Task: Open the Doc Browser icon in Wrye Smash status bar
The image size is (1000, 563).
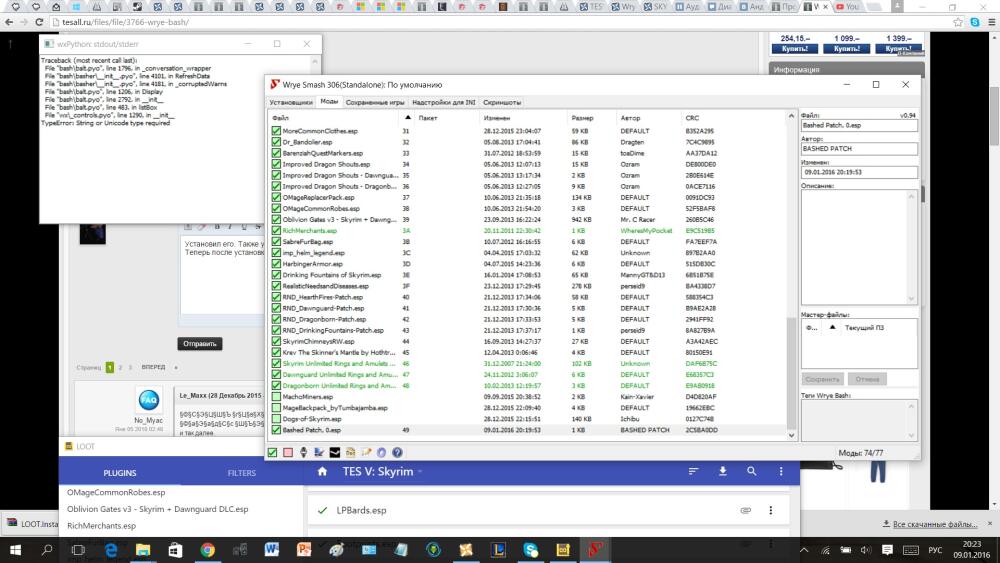Action: (x=350, y=453)
